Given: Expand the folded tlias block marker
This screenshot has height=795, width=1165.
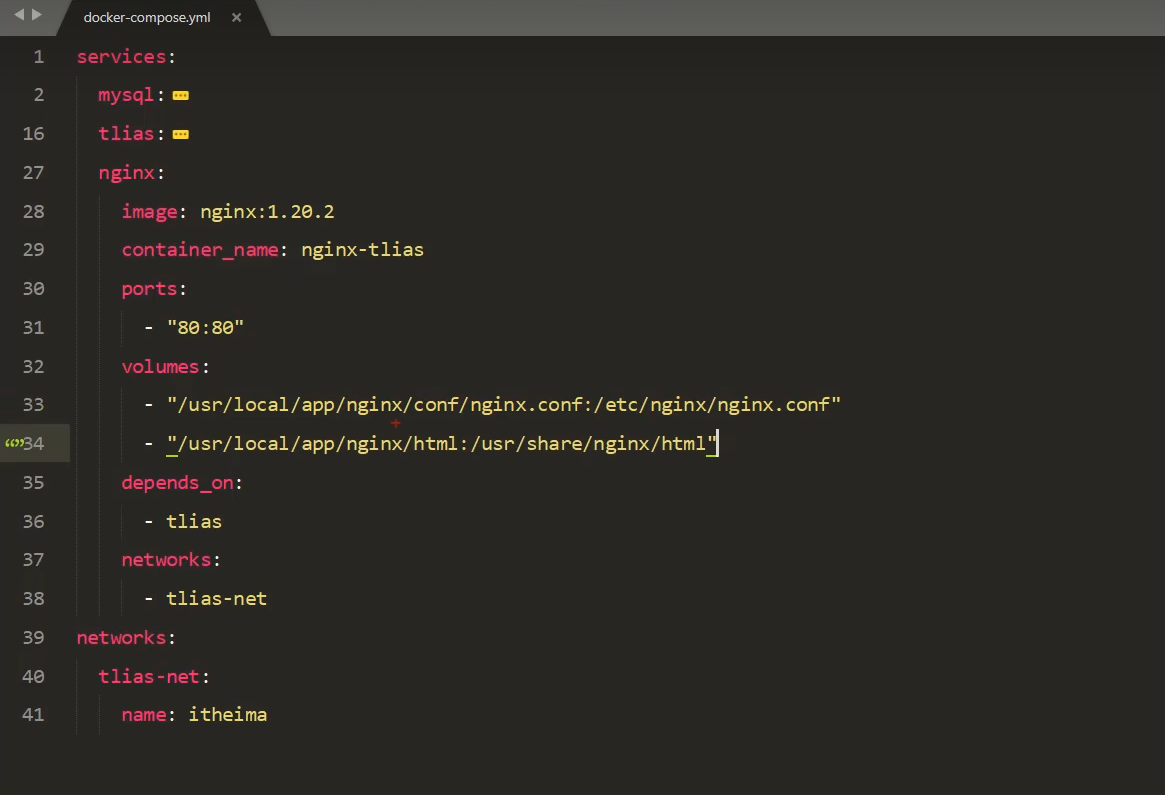Looking at the screenshot, I should pos(181,134).
